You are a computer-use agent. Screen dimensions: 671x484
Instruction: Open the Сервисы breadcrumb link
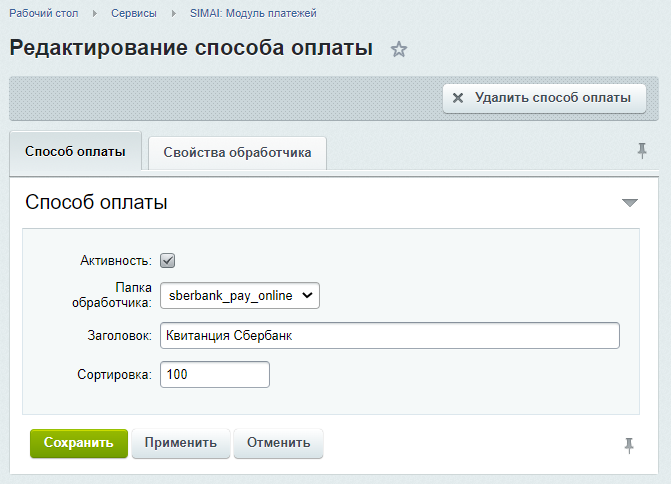click(x=134, y=13)
